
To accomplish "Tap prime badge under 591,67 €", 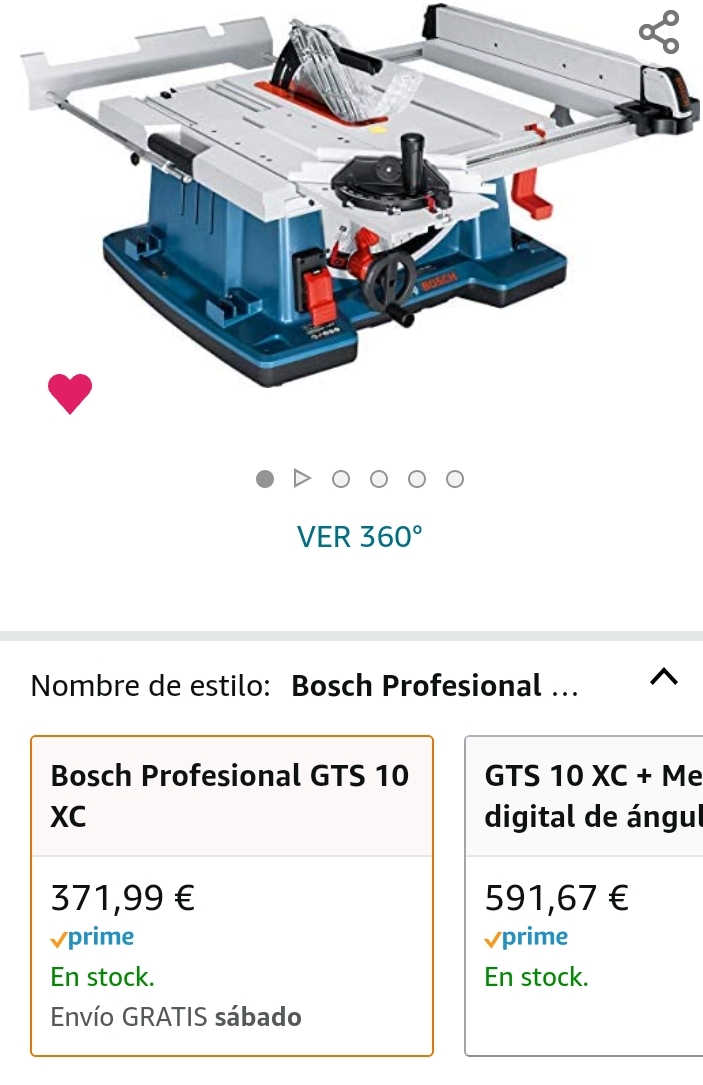I will [x=526, y=937].
